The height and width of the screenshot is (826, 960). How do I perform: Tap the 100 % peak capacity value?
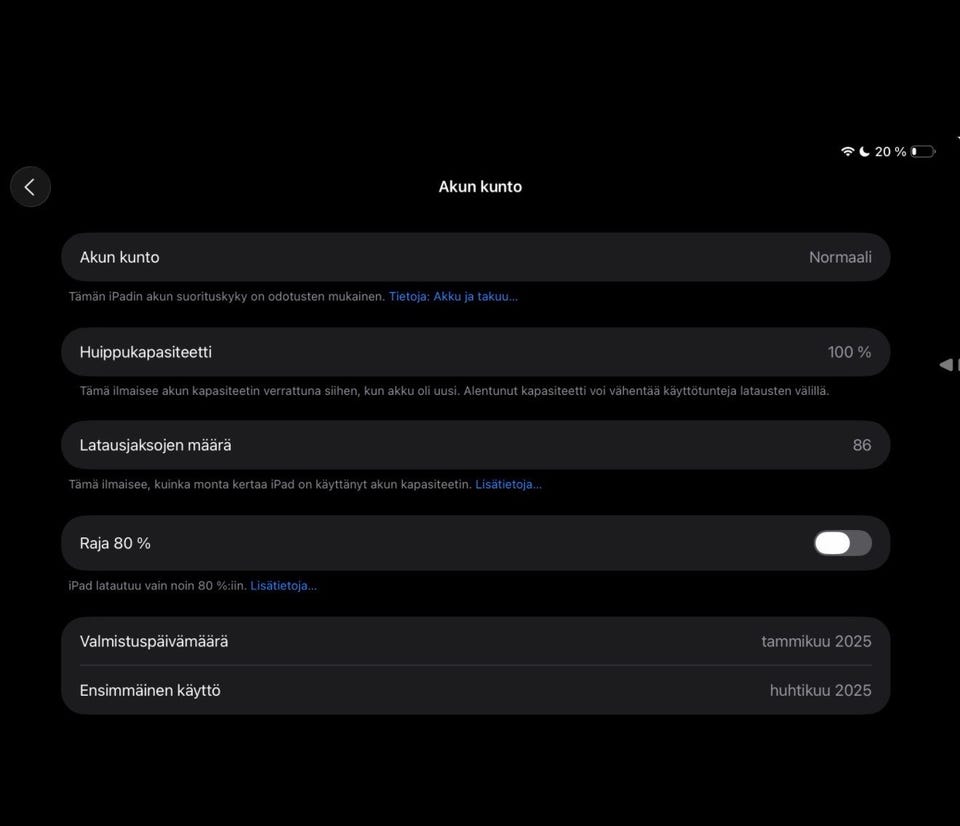(849, 352)
